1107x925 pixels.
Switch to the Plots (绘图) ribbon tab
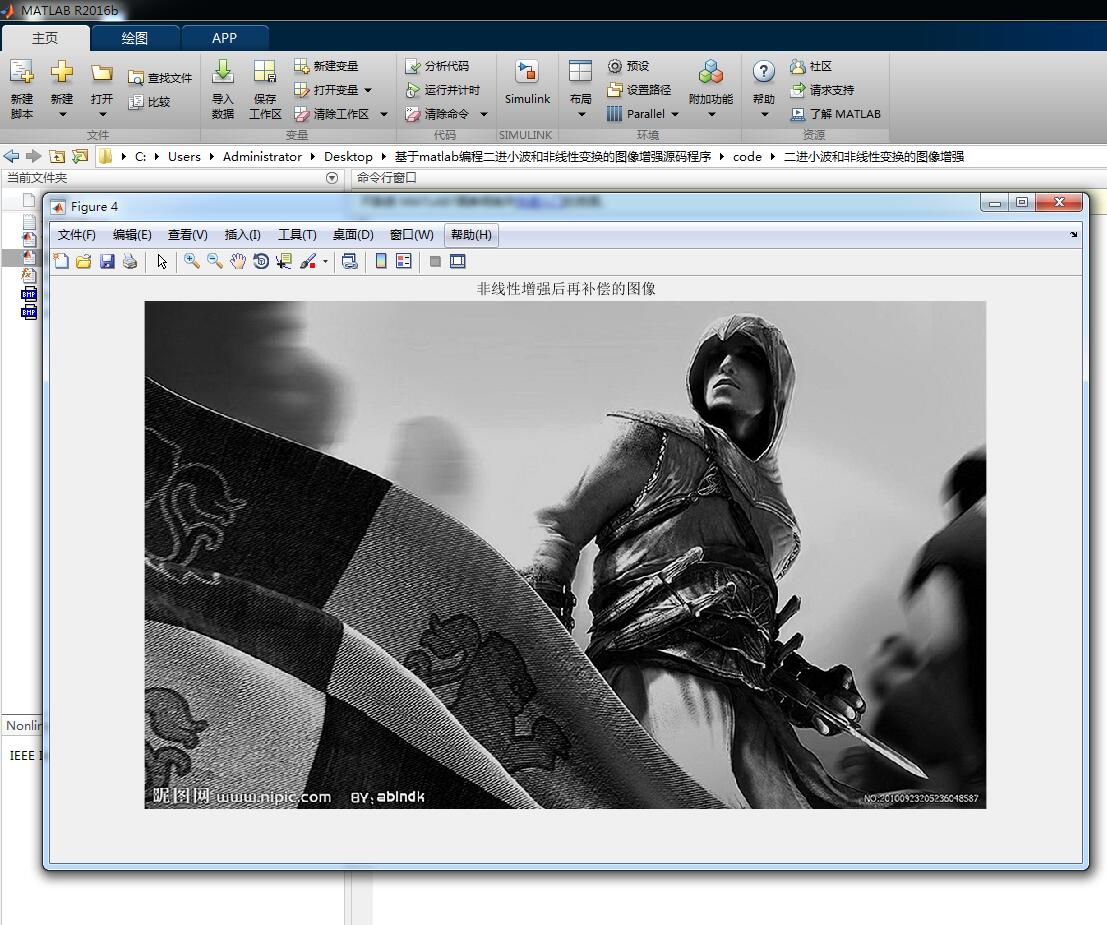[134, 38]
